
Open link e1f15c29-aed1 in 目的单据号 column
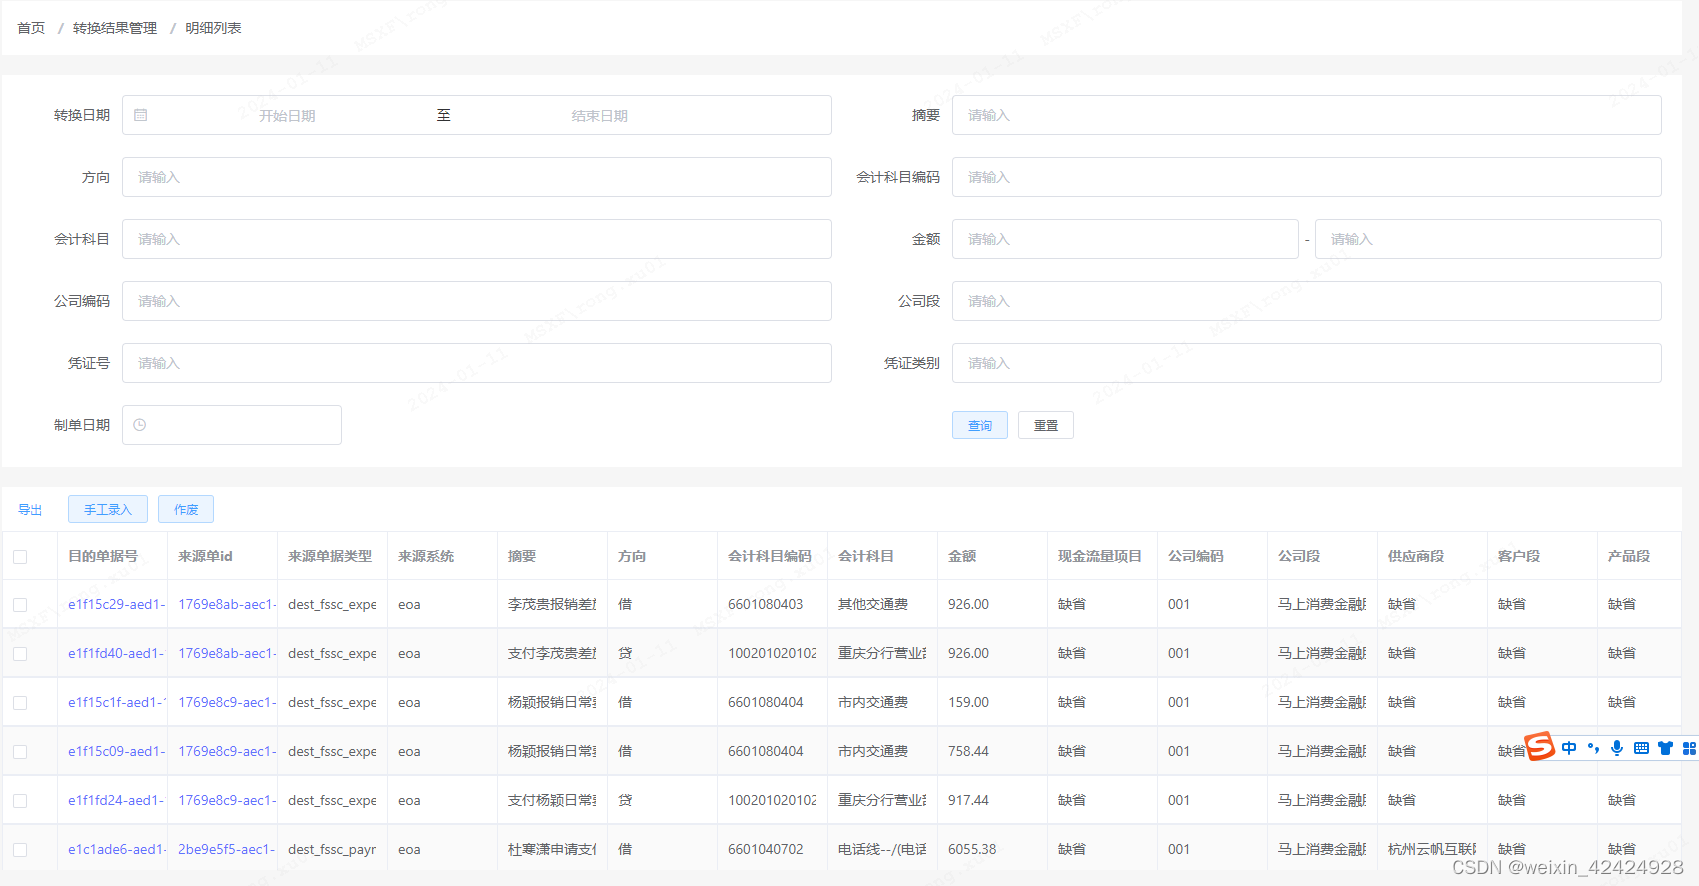pyautogui.click(x=116, y=604)
